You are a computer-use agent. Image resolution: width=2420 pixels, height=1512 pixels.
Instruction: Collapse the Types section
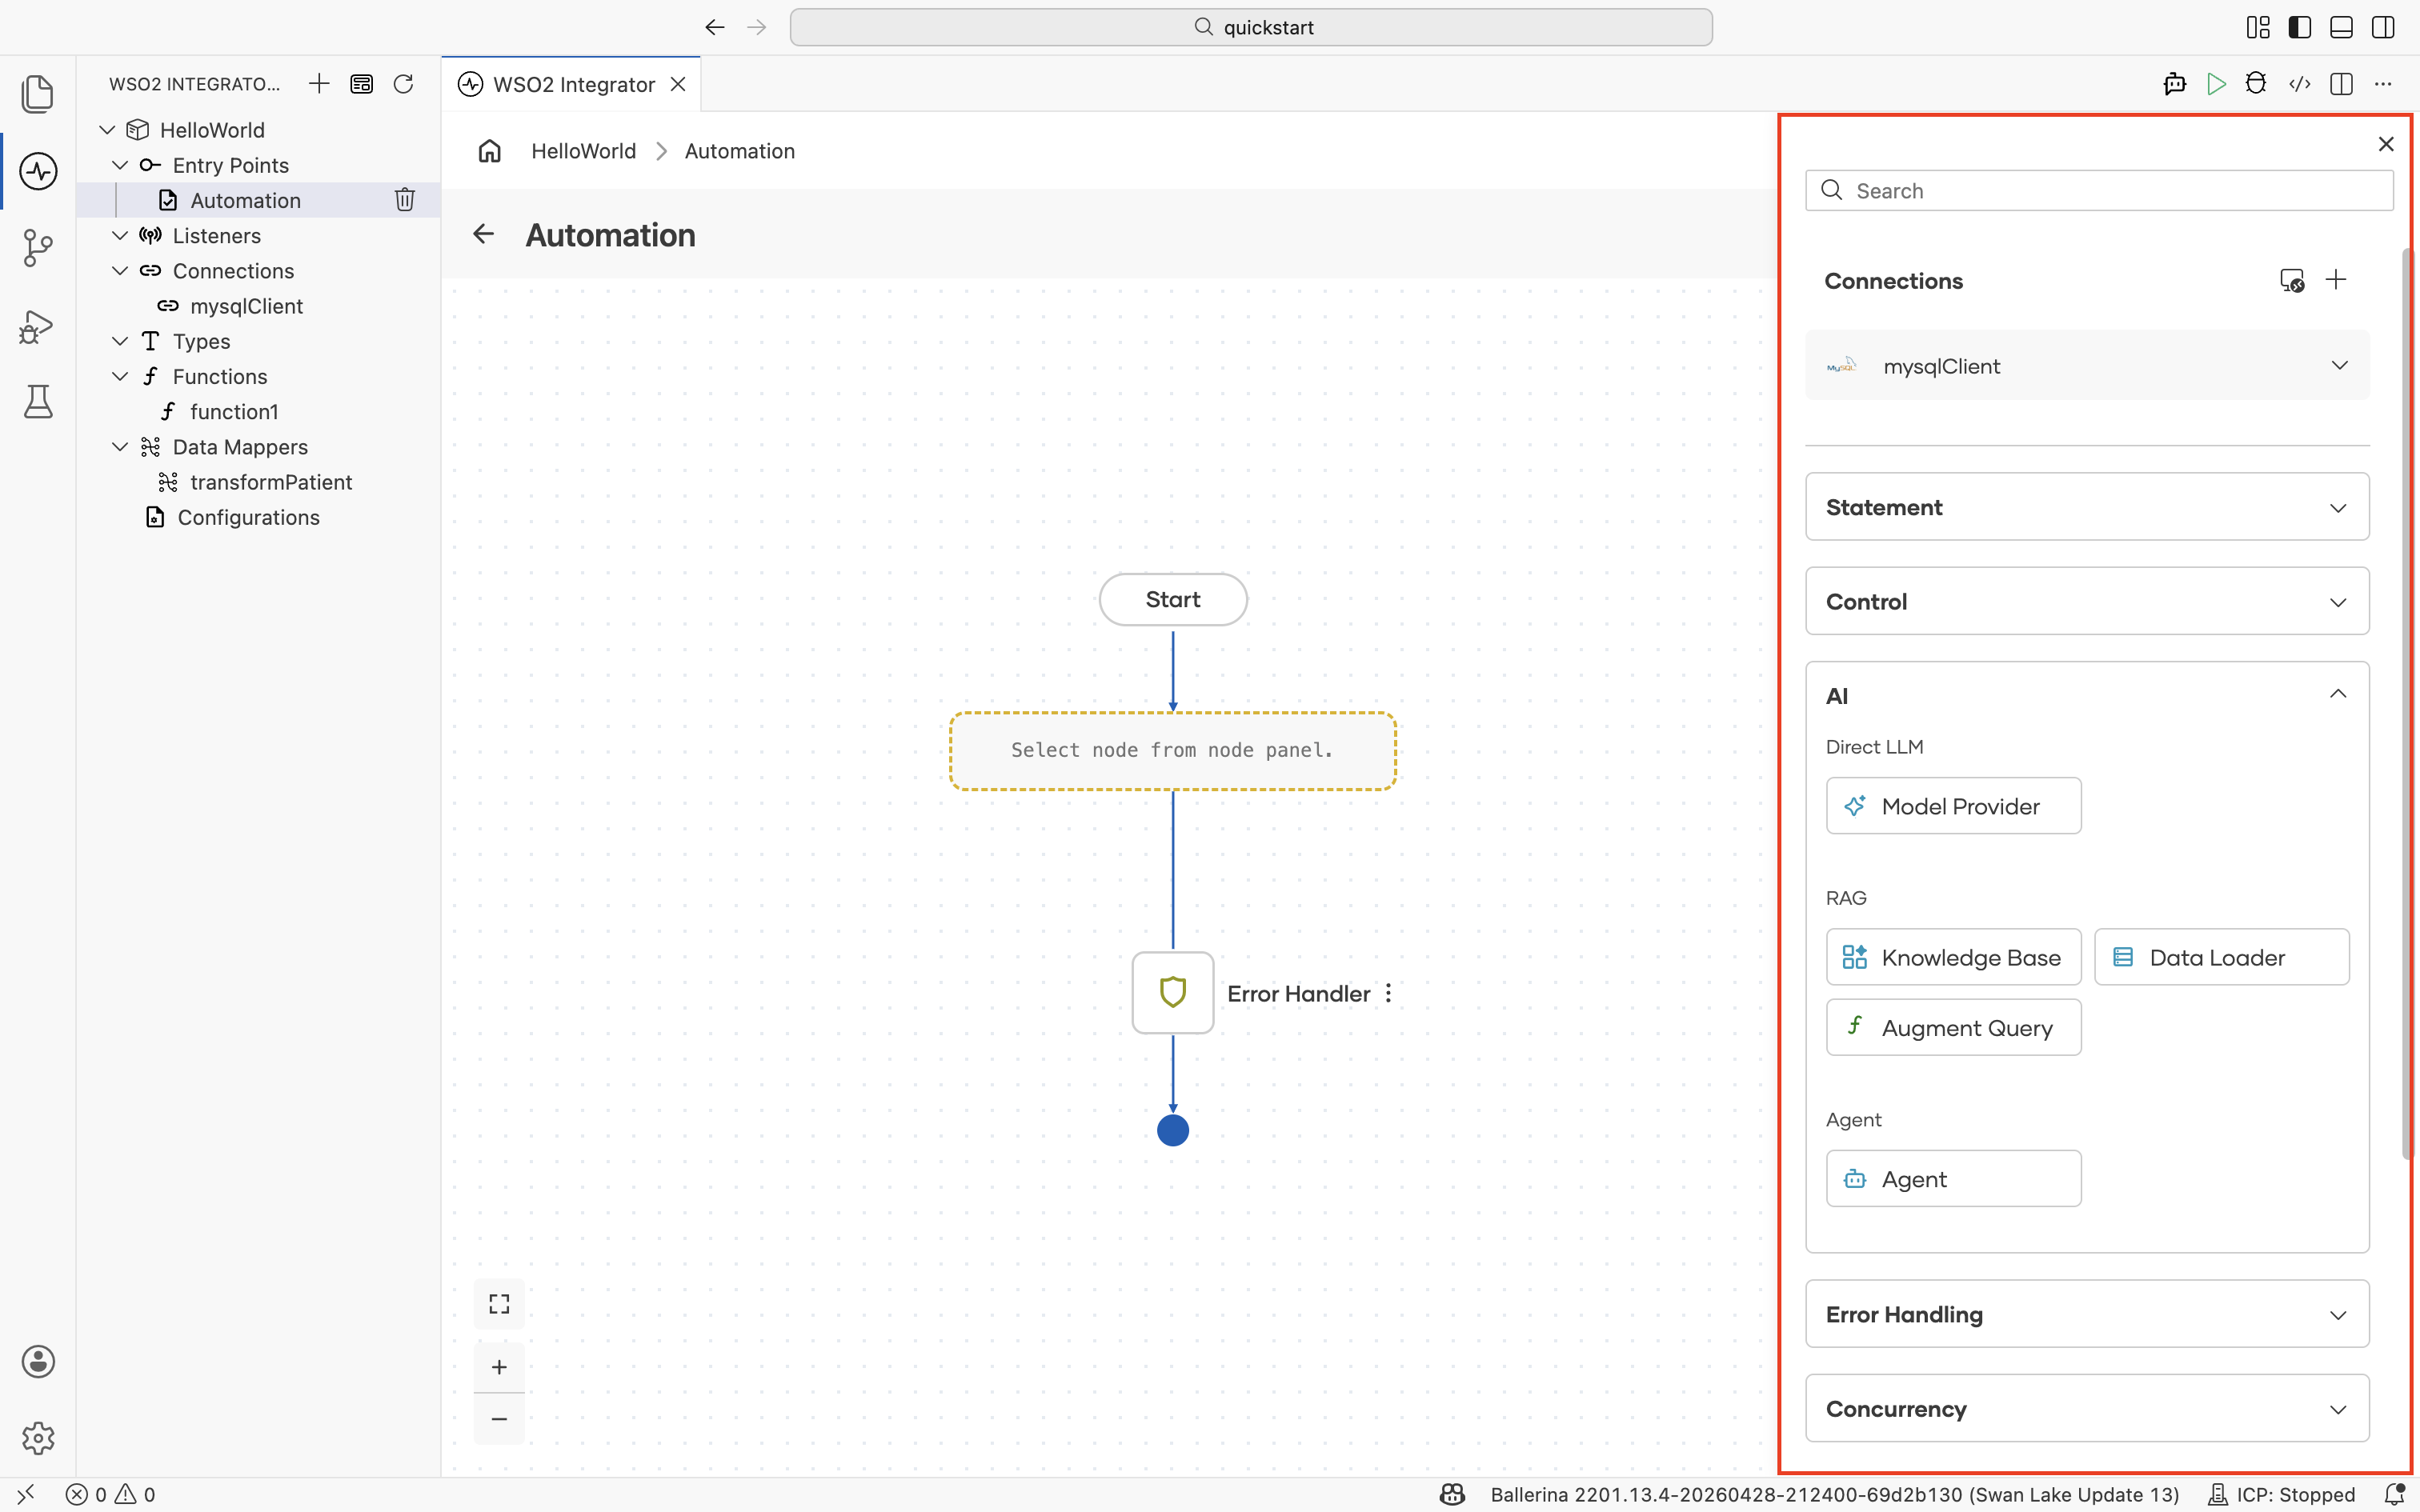120,341
